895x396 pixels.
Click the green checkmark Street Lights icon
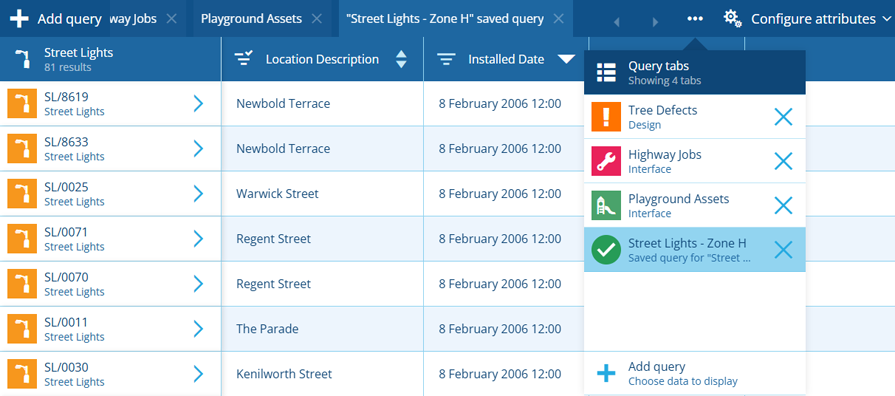point(606,250)
